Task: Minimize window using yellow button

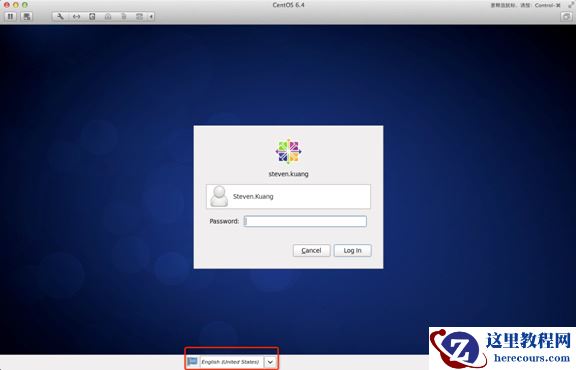Action: 15,5
